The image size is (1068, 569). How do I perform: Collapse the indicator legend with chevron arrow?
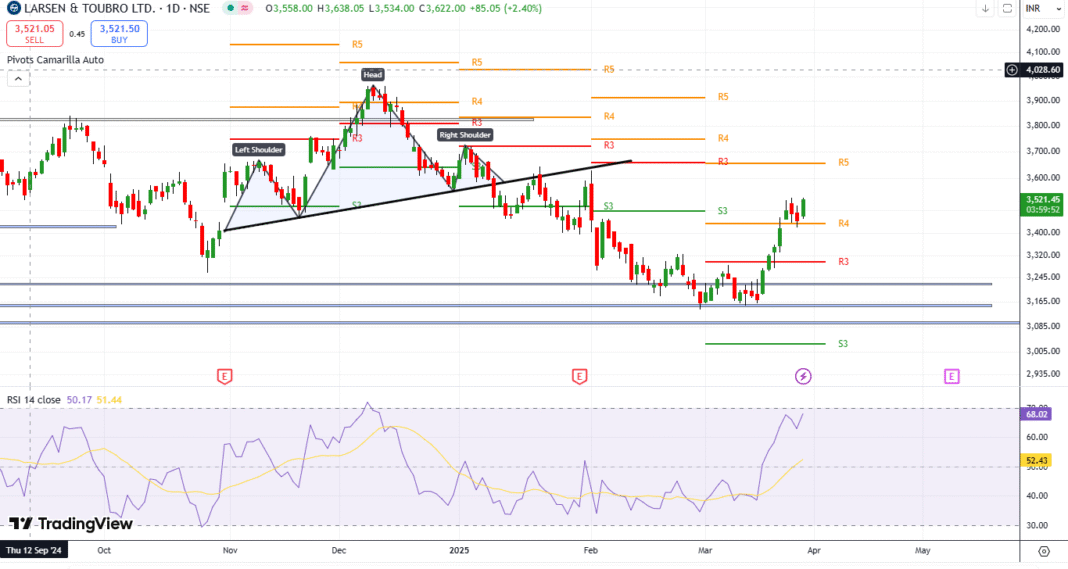17,79
